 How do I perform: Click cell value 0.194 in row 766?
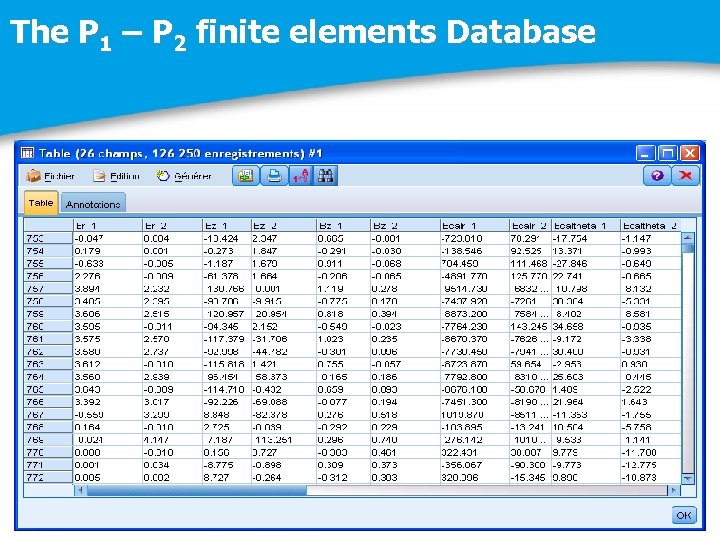point(385,402)
